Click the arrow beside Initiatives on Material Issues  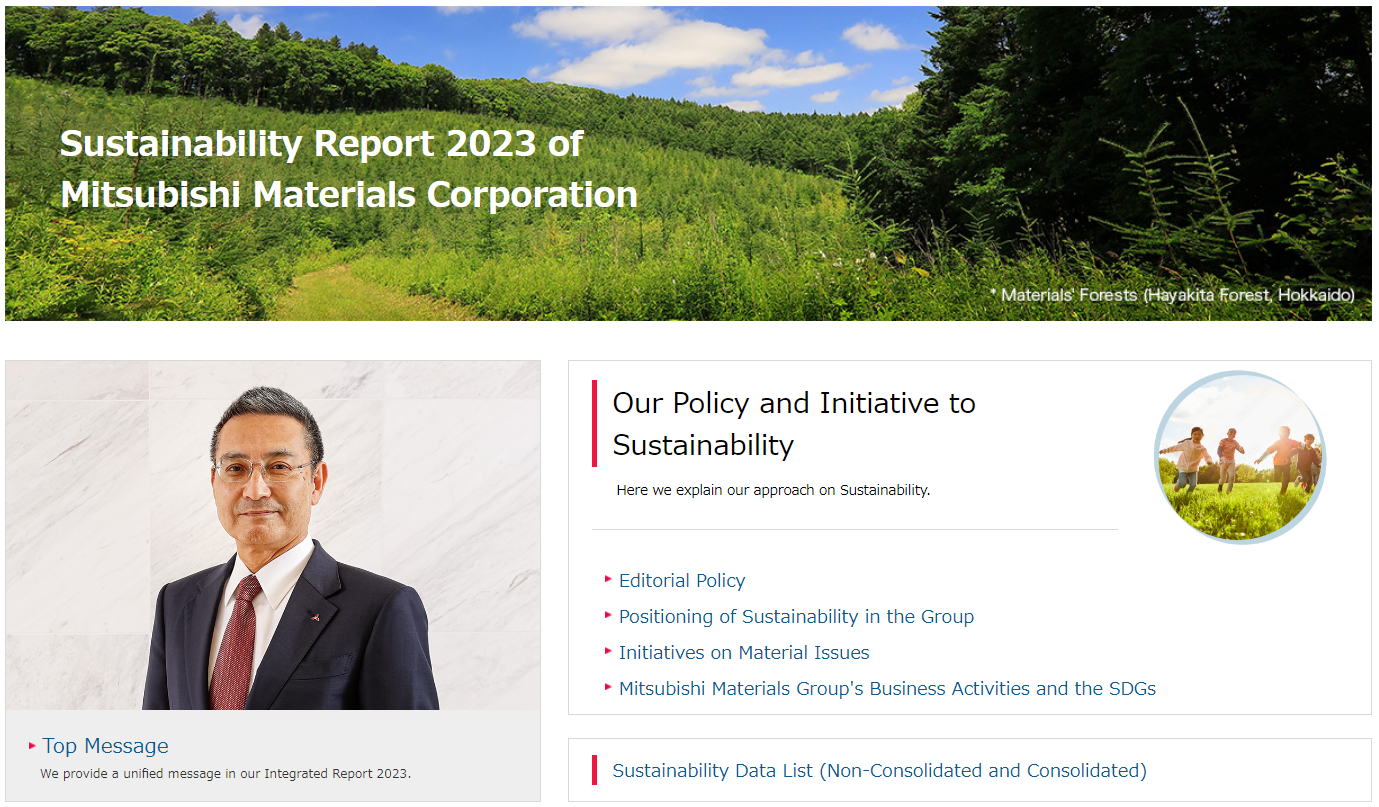[609, 651]
